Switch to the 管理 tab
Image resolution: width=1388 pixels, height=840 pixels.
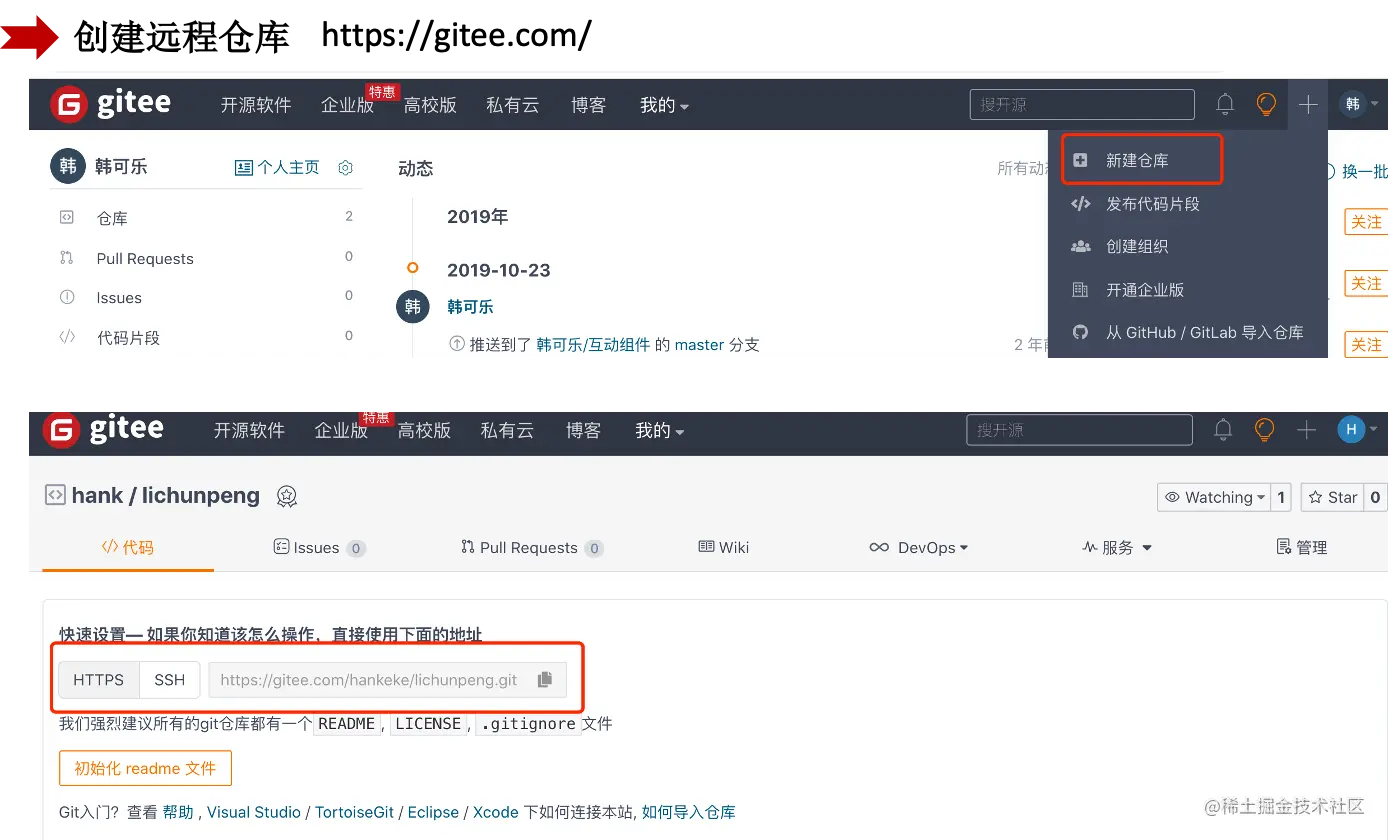point(1302,547)
